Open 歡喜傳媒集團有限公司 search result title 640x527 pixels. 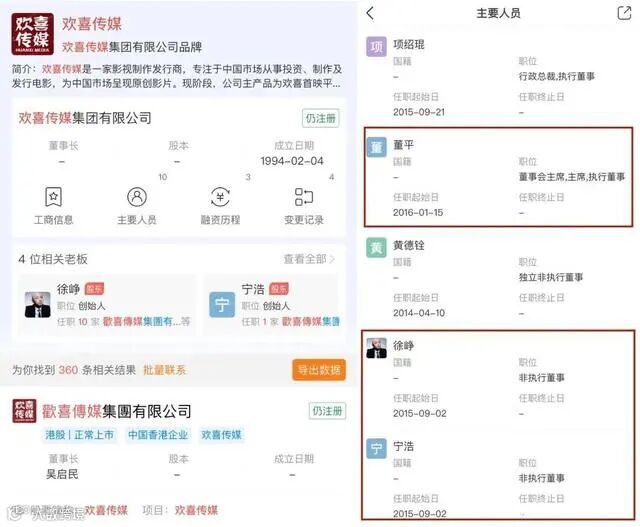coord(117,411)
